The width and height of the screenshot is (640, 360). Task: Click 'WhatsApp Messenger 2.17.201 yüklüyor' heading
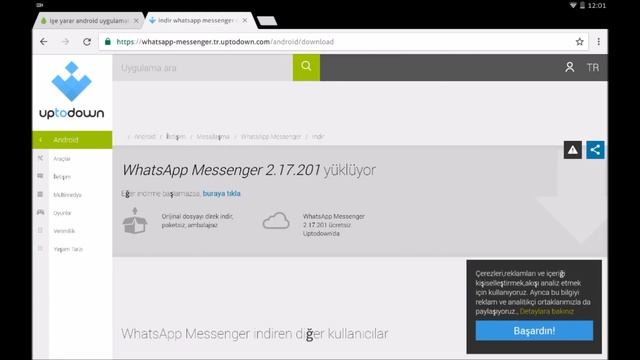point(249,170)
